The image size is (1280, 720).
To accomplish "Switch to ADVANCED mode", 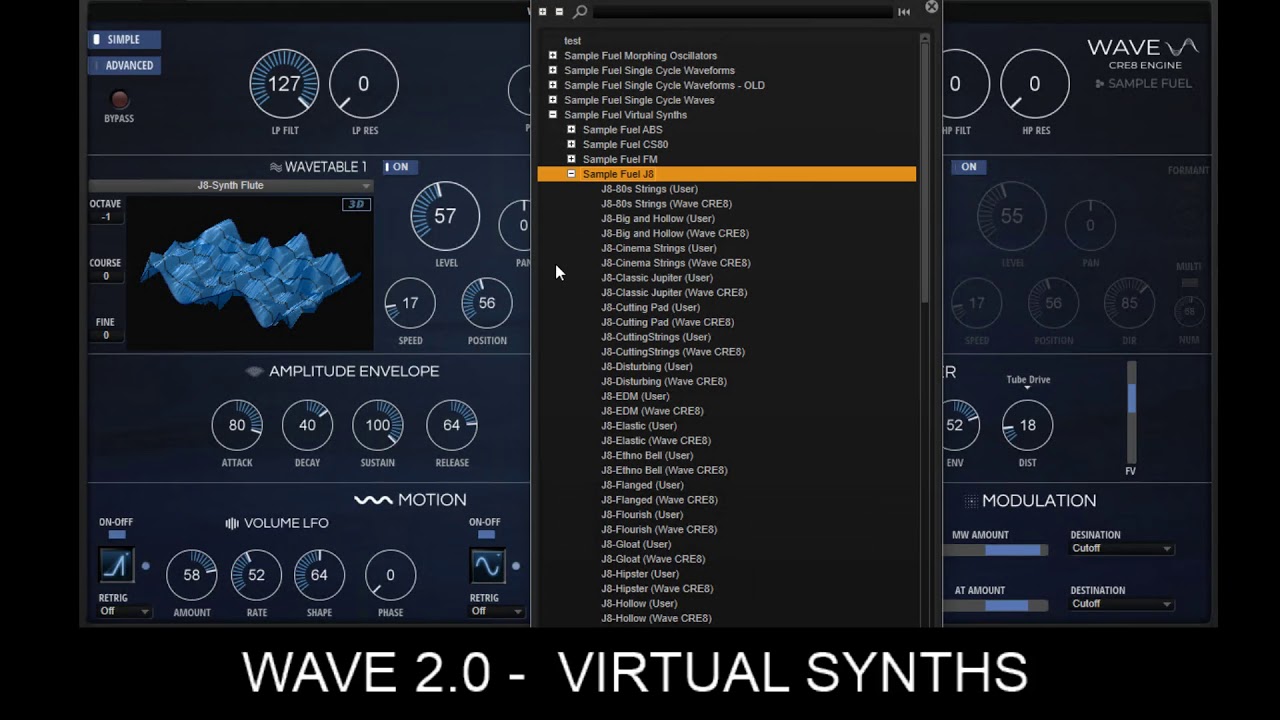I will 124,65.
